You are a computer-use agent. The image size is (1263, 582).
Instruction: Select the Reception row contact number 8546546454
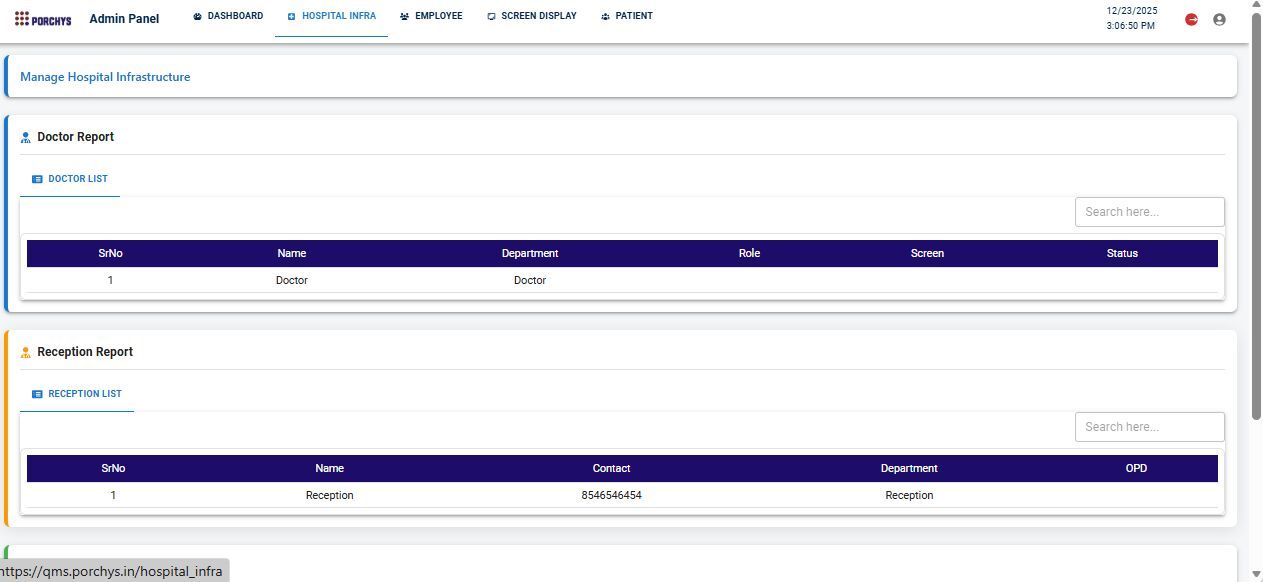coord(611,496)
